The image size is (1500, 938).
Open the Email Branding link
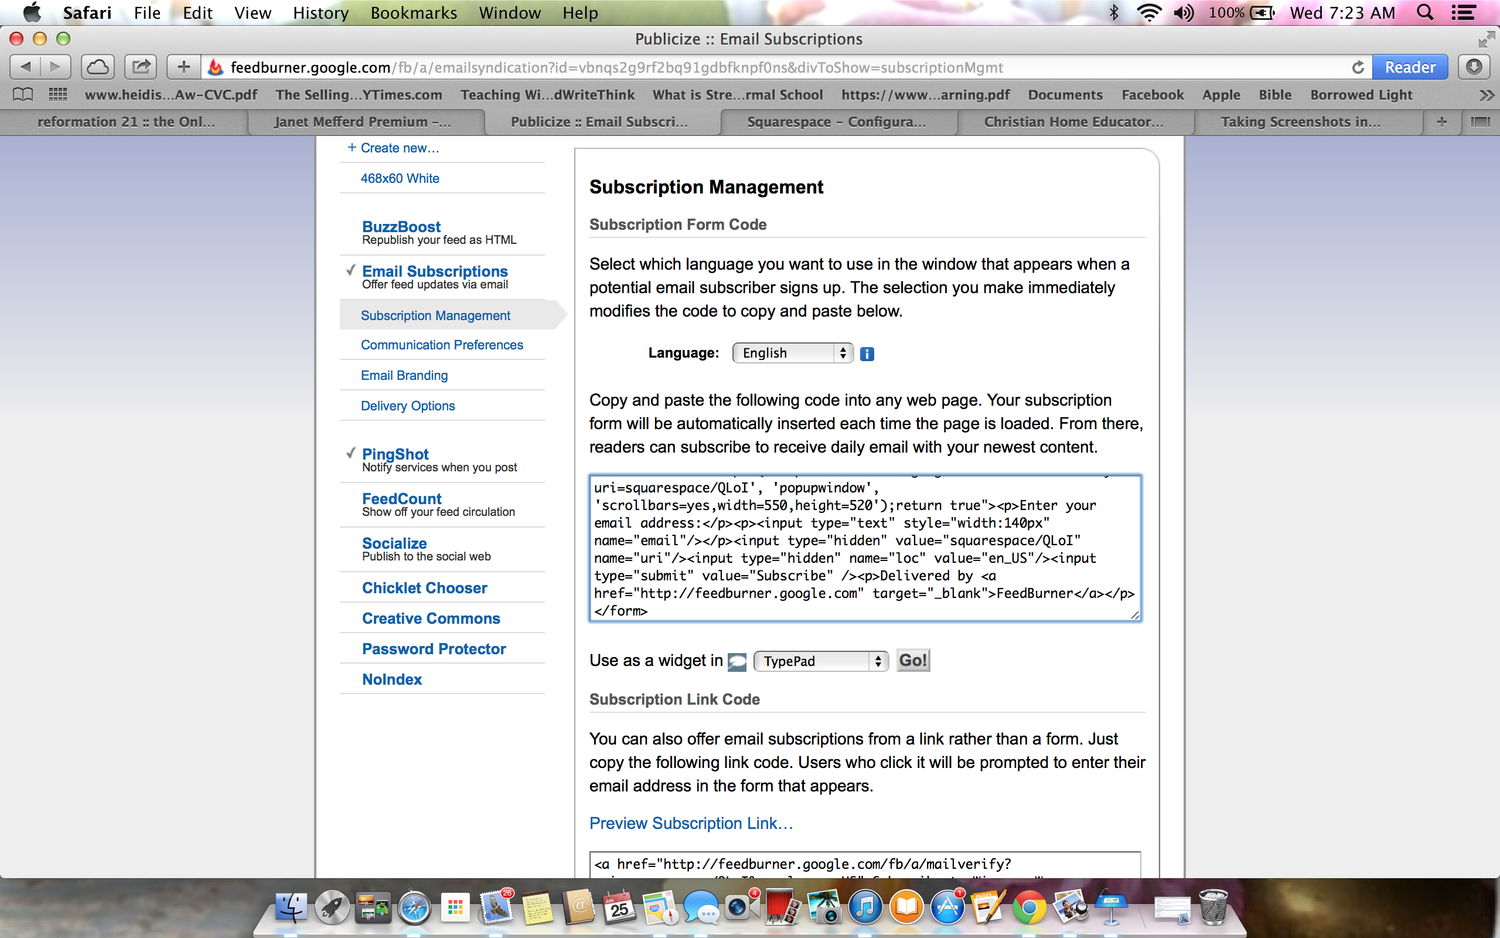(x=404, y=376)
